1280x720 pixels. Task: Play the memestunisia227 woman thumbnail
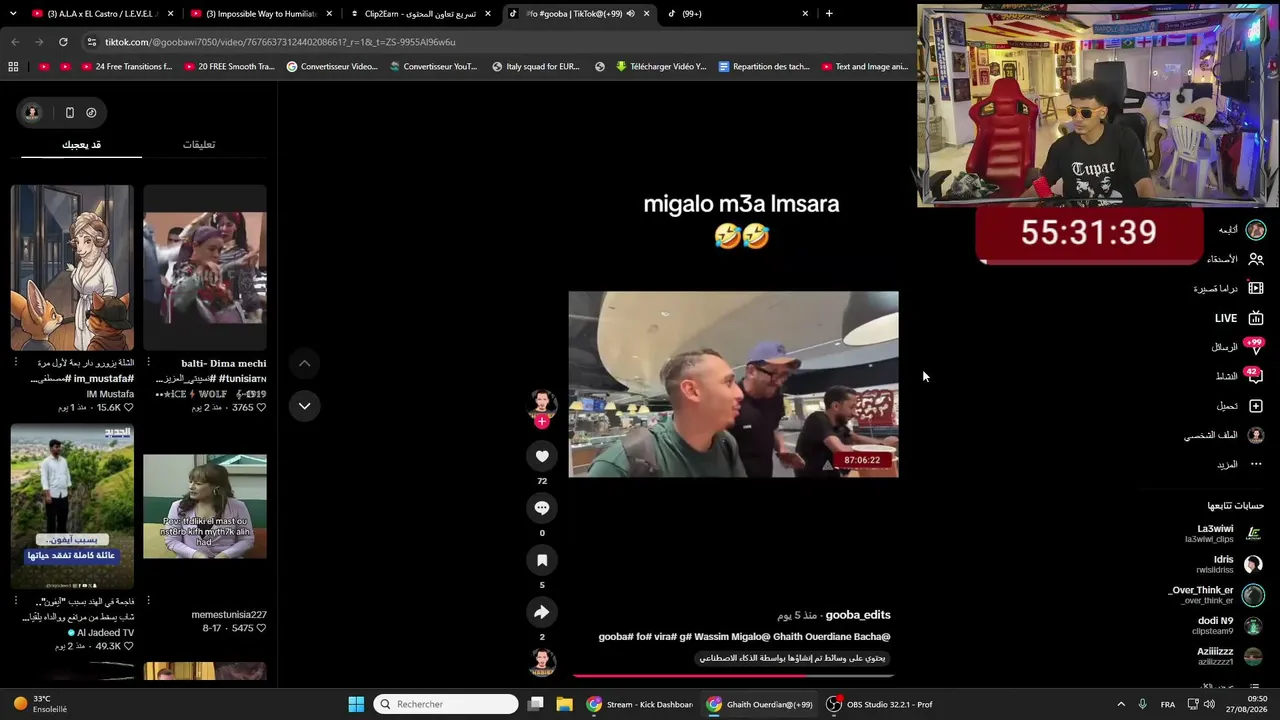(x=205, y=506)
